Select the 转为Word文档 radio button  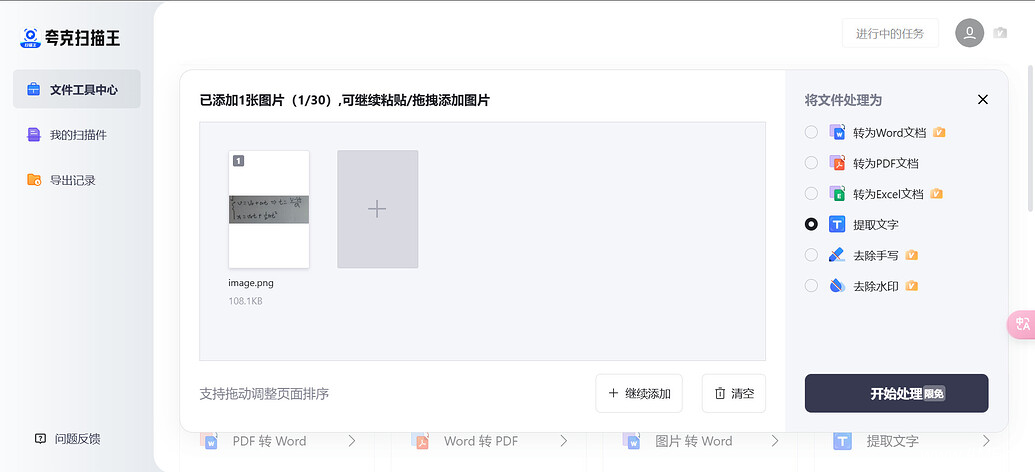[x=811, y=132]
